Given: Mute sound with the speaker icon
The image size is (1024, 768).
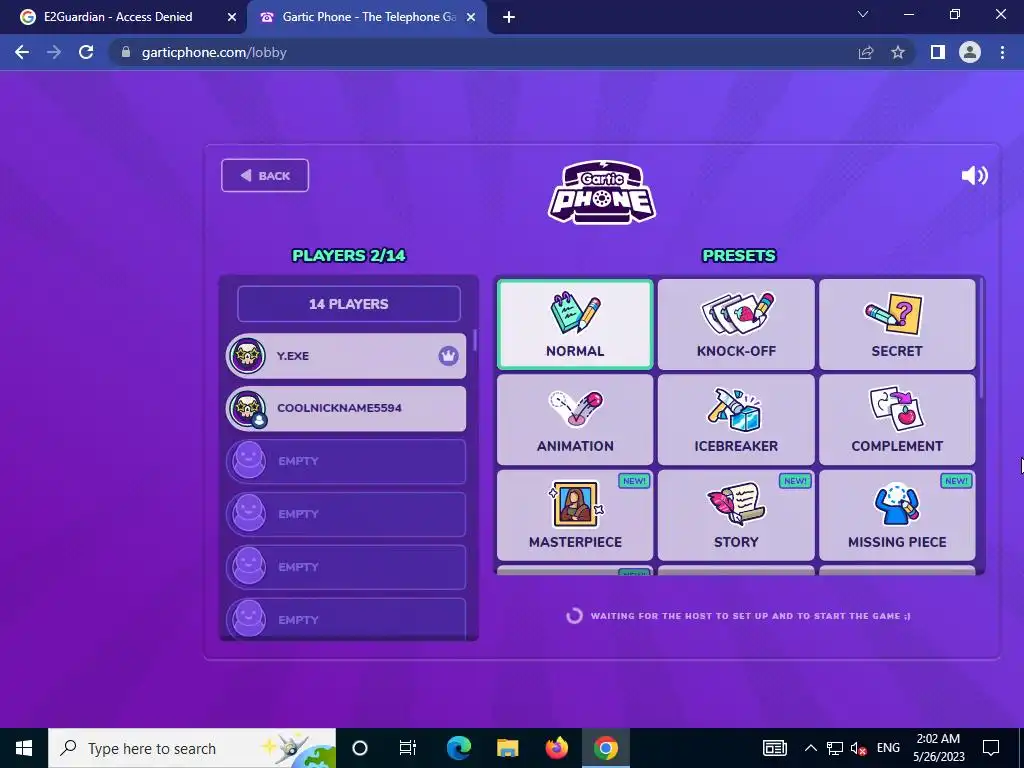Looking at the screenshot, I should [974, 175].
